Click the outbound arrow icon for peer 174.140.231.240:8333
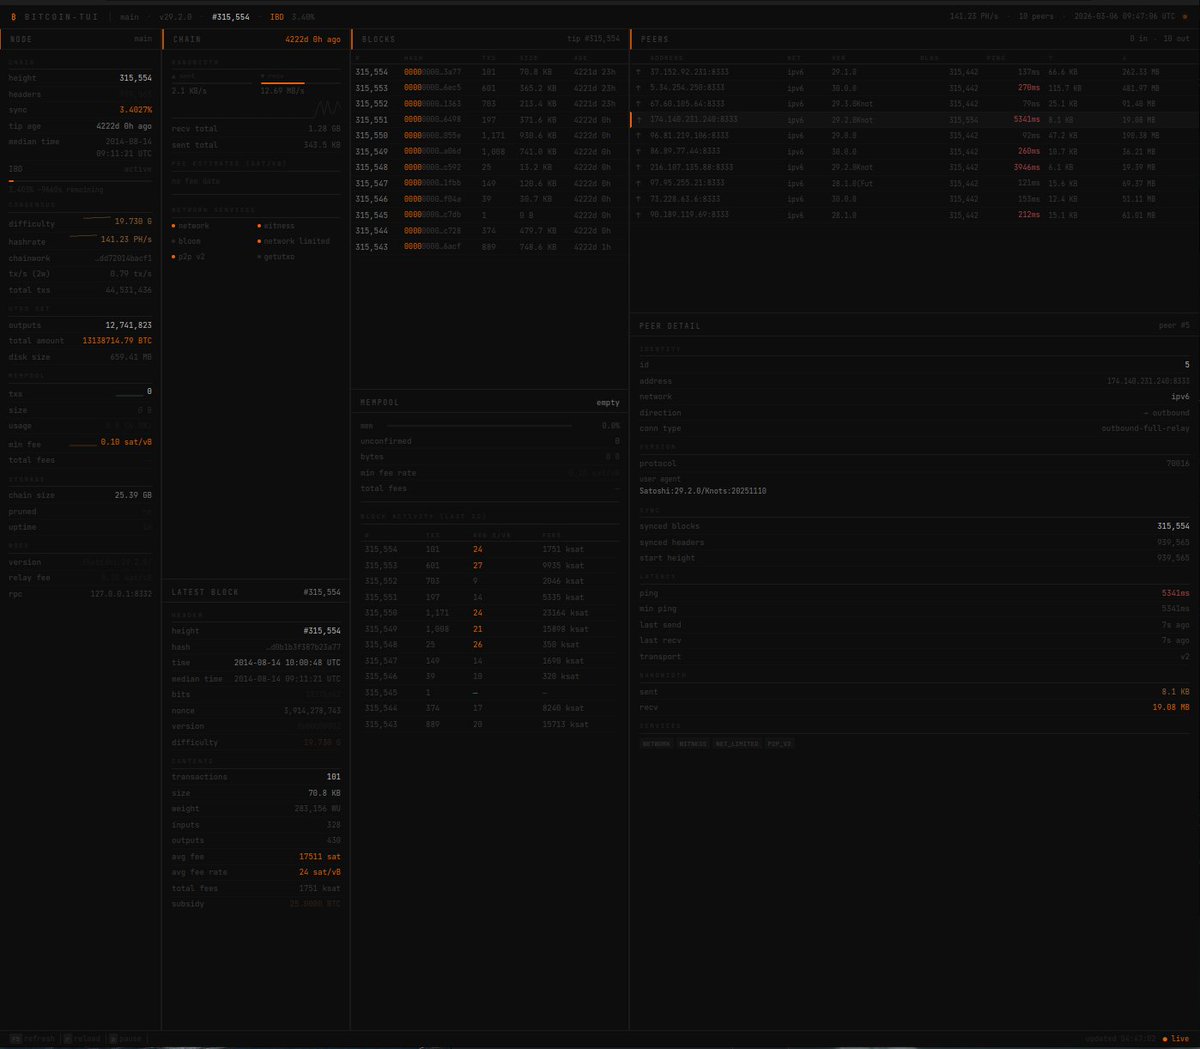The height and width of the screenshot is (1049, 1200). tap(639, 120)
